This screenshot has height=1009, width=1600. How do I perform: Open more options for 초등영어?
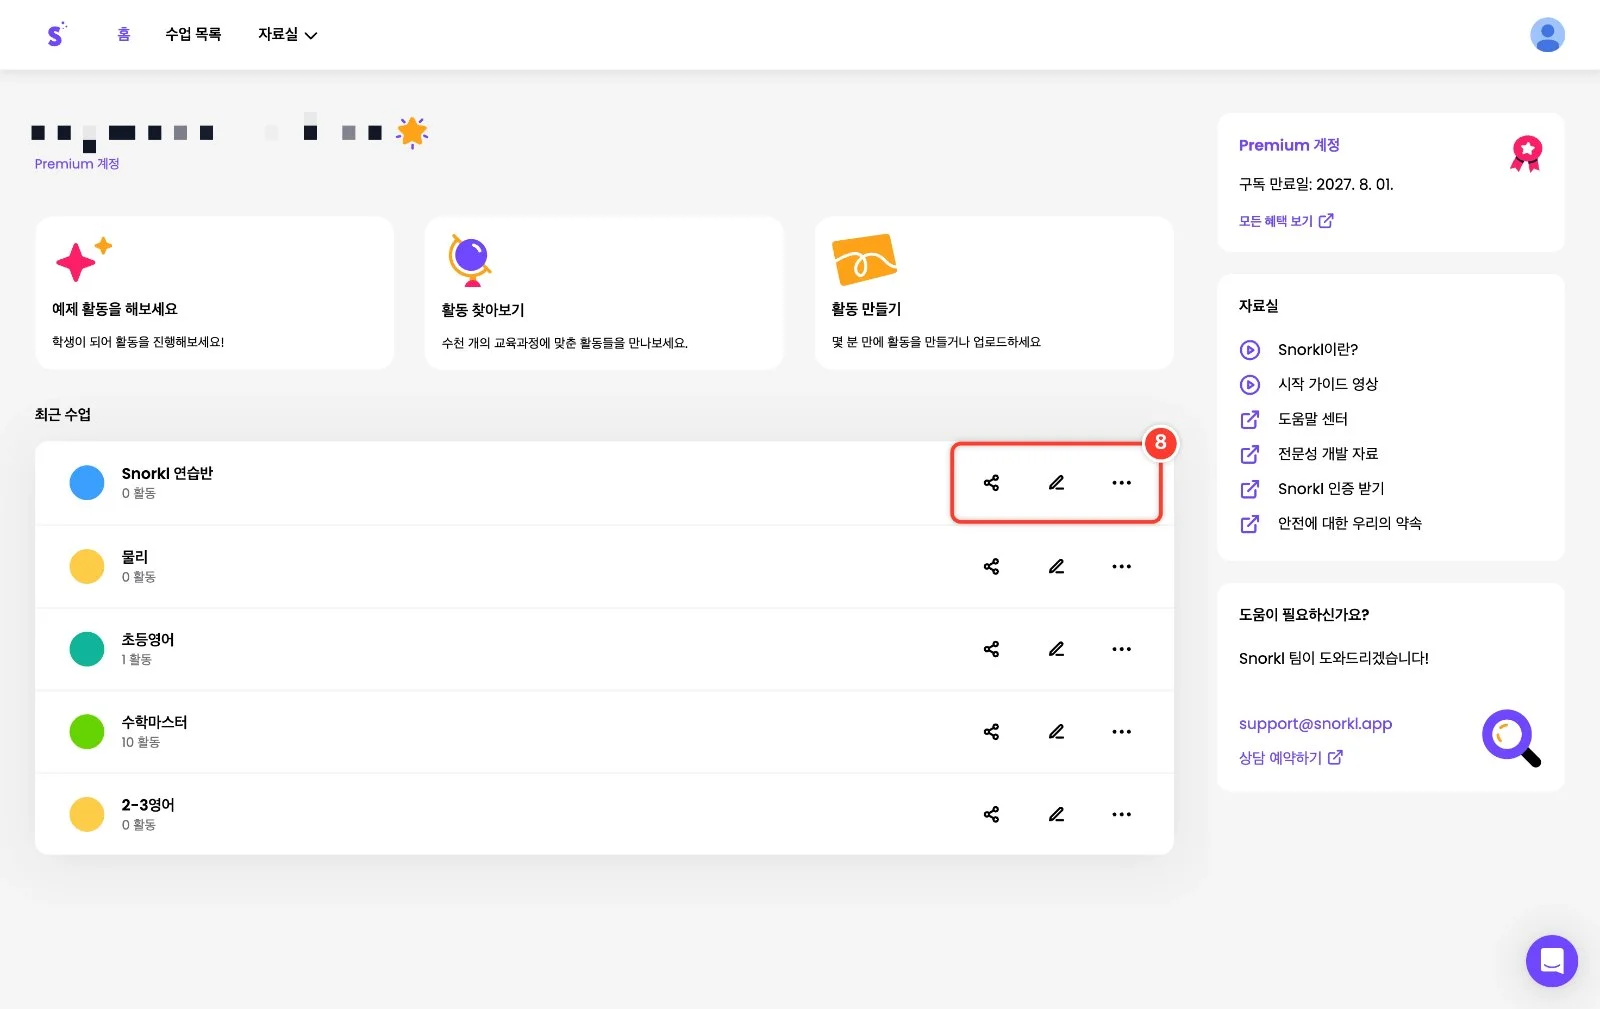point(1122,649)
